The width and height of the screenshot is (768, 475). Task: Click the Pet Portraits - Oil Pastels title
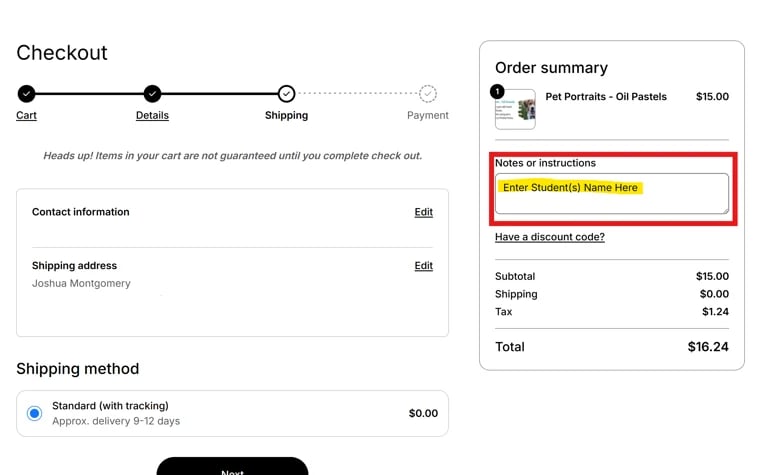pos(606,96)
